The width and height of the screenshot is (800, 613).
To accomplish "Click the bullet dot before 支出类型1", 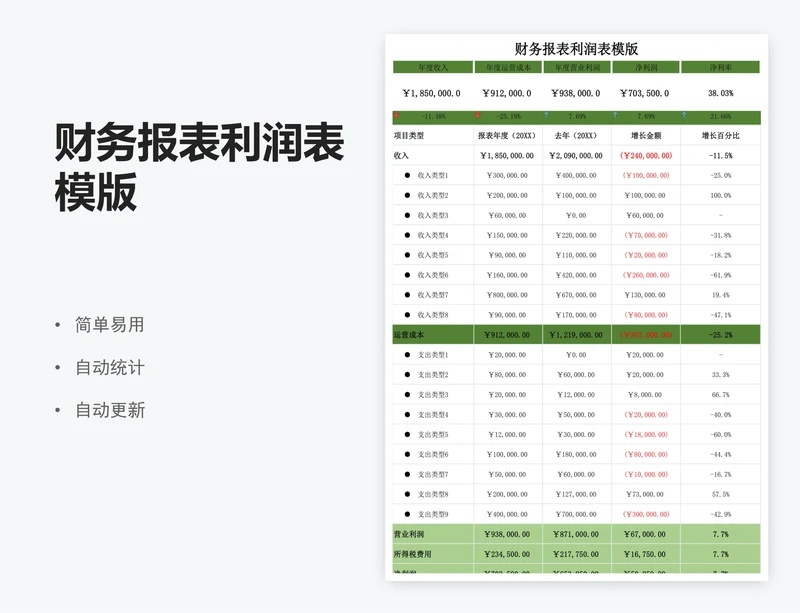I will [x=407, y=354].
